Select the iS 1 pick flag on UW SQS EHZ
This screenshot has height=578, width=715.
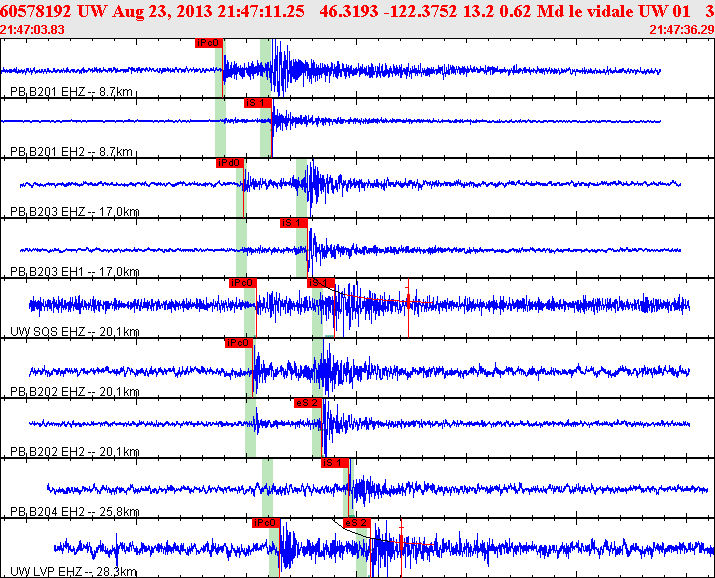point(321,283)
